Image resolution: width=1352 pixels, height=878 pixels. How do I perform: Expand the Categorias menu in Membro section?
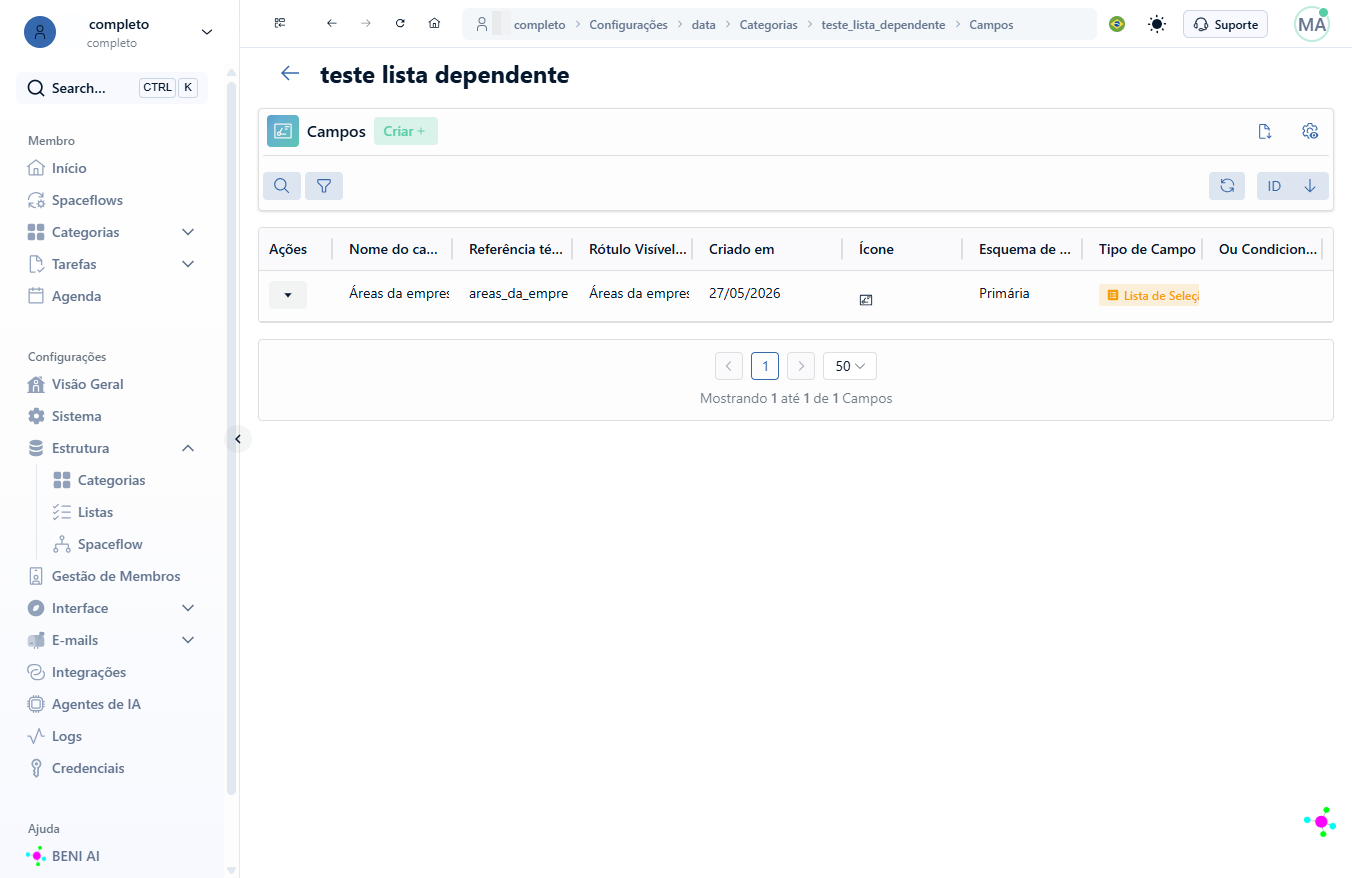coord(188,232)
